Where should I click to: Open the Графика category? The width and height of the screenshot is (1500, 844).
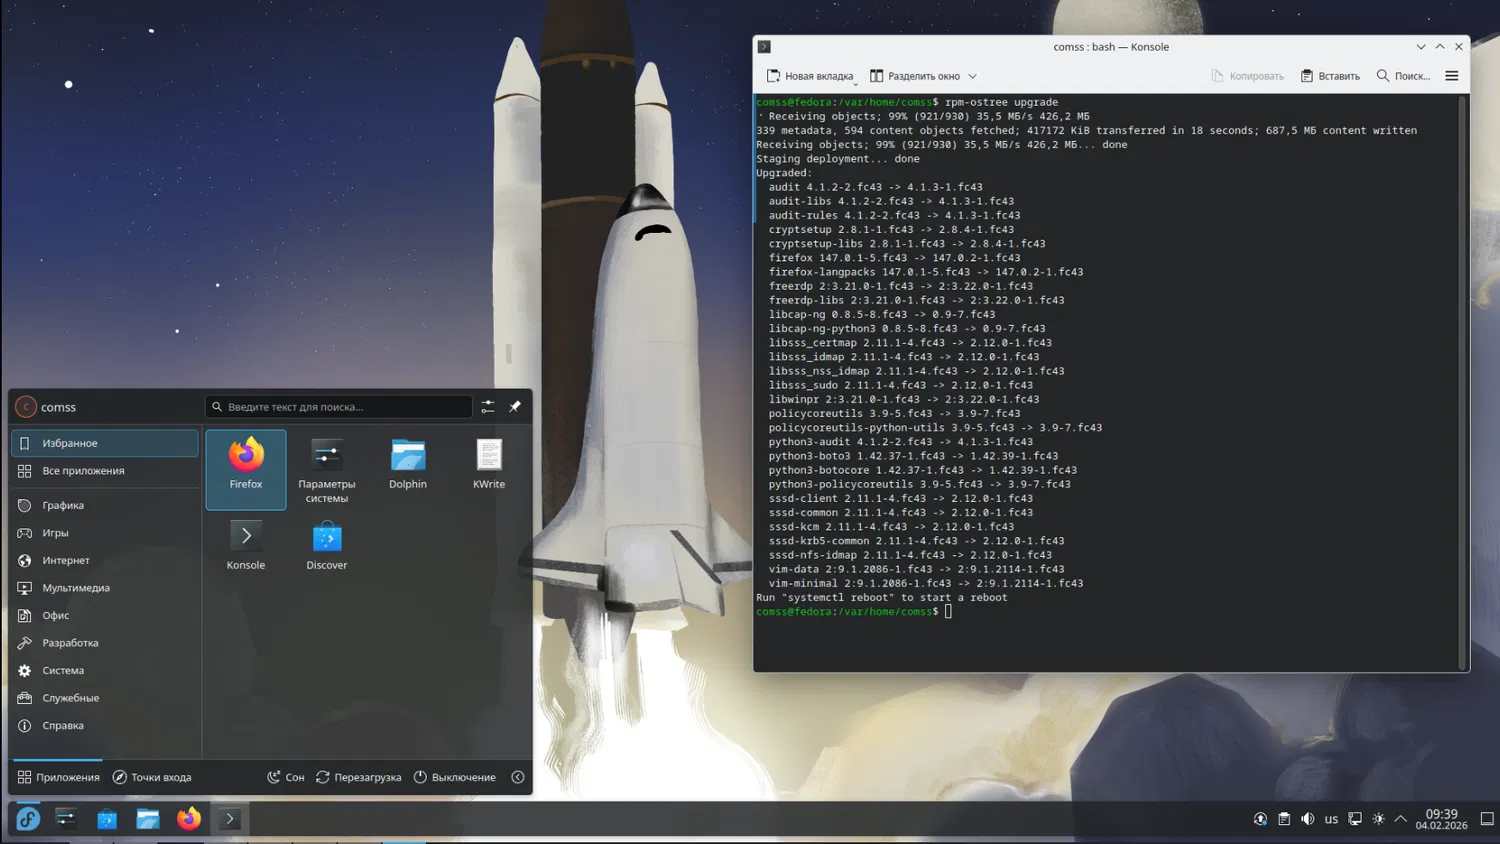[x=105, y=506]
